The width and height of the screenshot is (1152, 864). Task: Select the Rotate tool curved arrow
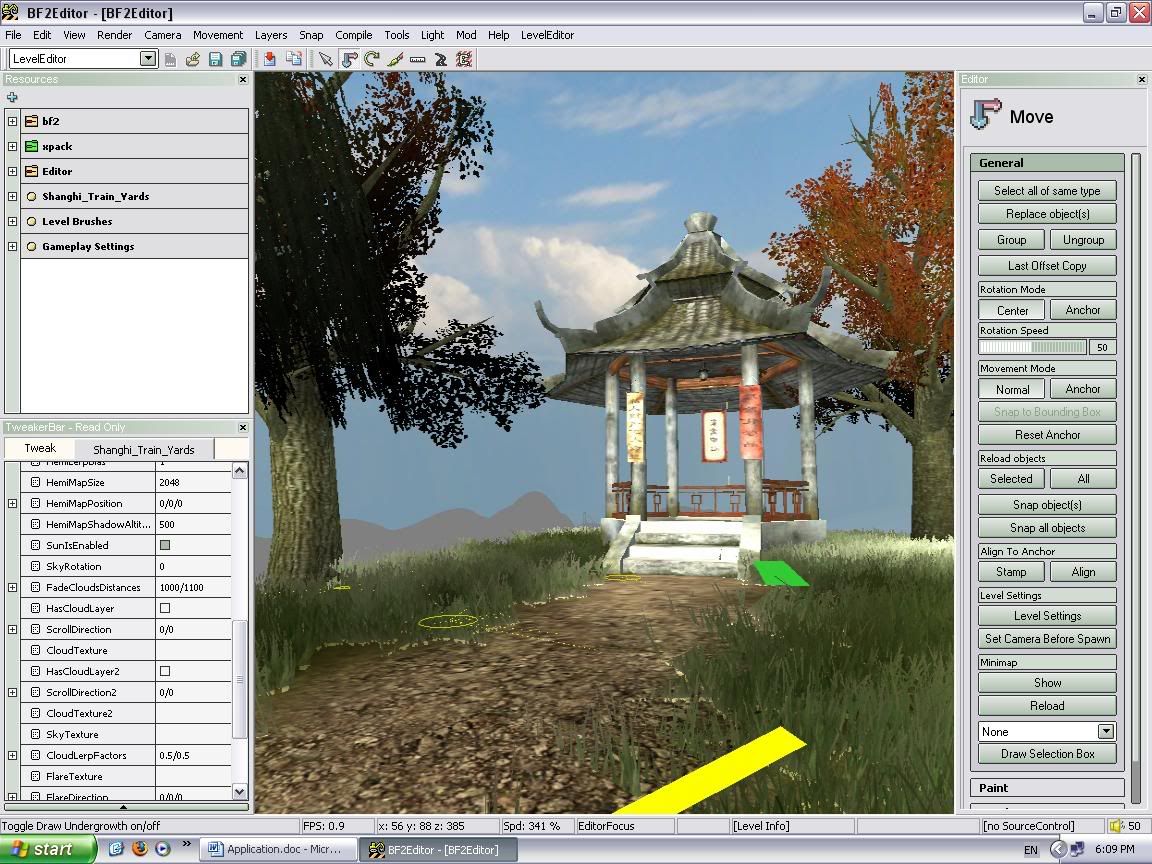pos(372,60)
